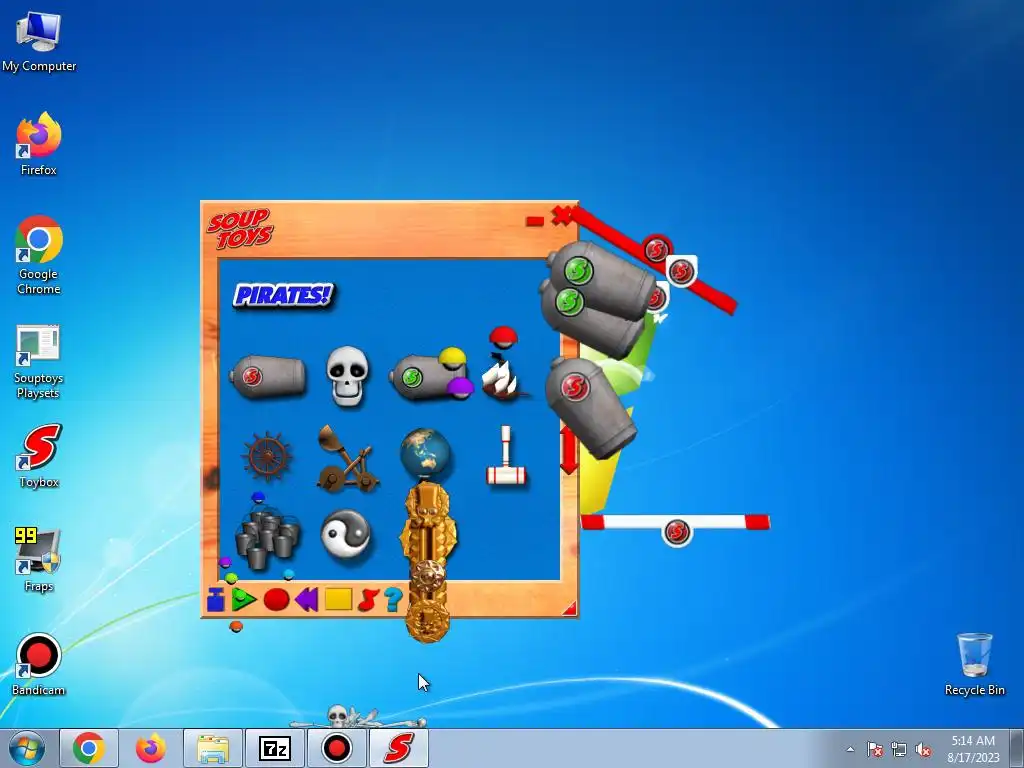Click the second green button on desktop cannon
The image size is (1024, 768).
point(569,302)
